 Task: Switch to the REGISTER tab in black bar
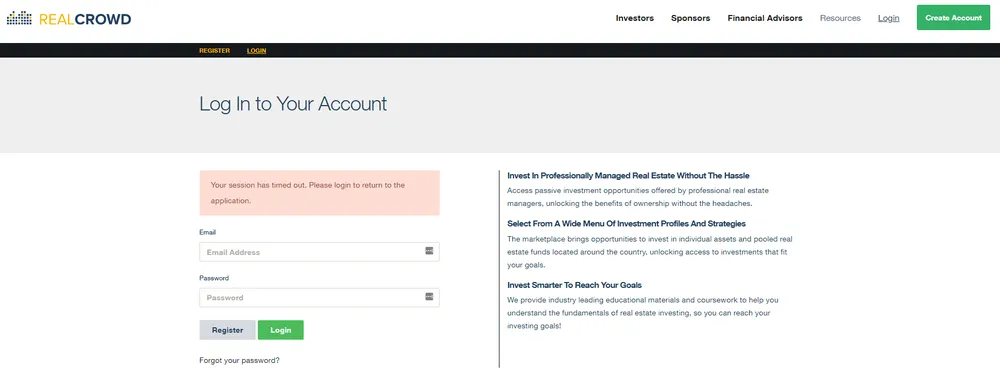click(x=214, y=50)
